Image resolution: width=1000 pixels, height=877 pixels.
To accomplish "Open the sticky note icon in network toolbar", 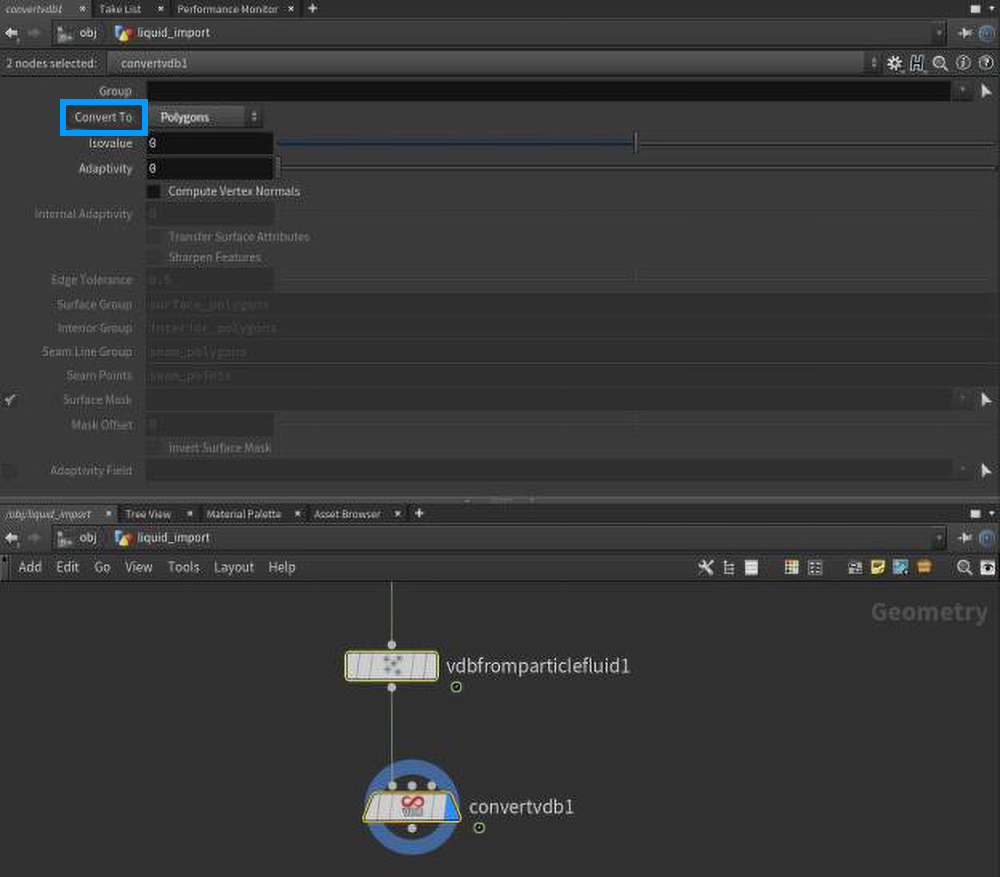I will 878,568.
